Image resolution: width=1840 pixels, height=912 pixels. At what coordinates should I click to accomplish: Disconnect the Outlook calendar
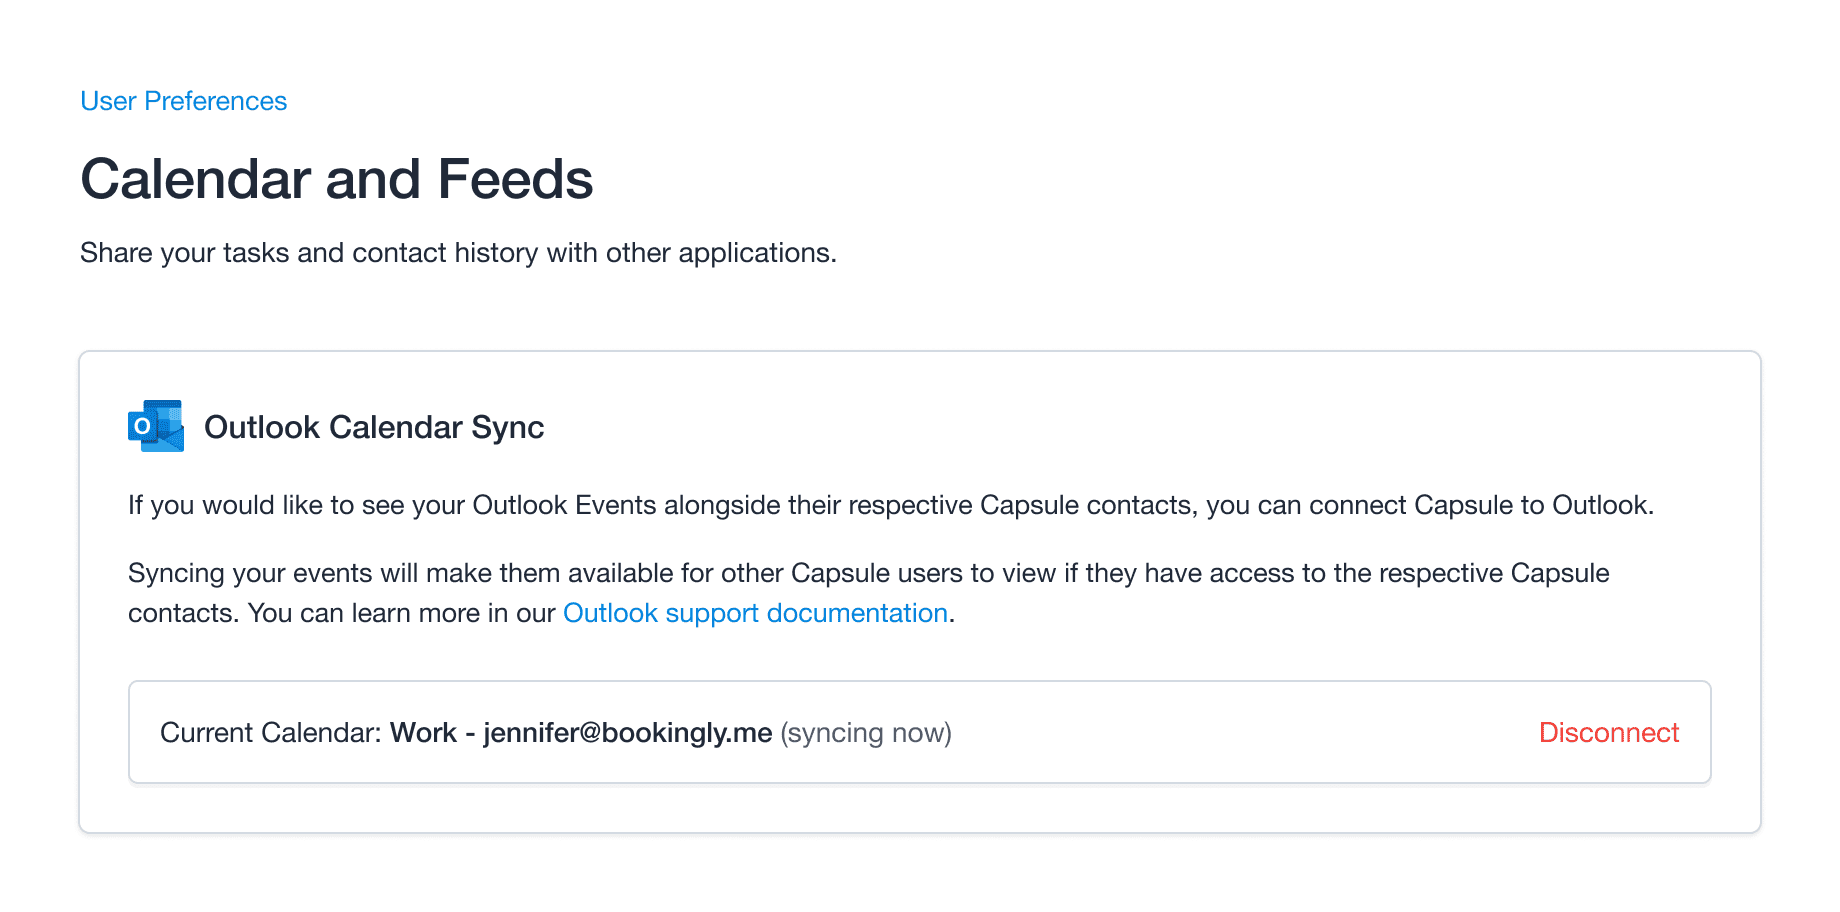click(1609, 732)
